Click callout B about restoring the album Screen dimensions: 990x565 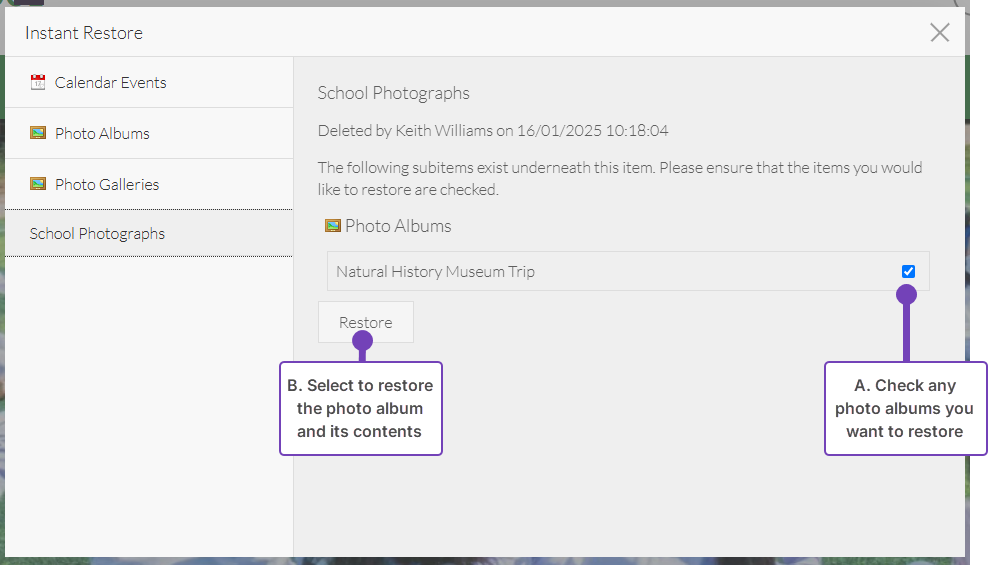[x=360, y=408]
